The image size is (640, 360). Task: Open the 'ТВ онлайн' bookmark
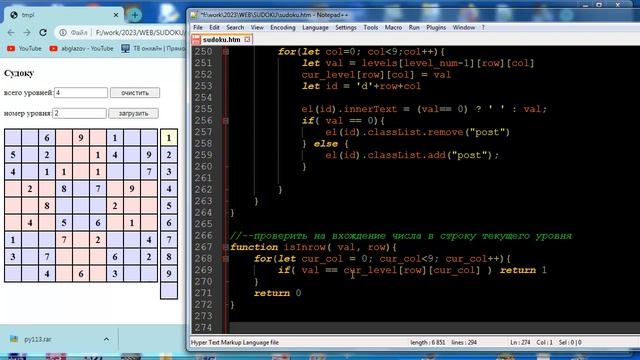153,49
